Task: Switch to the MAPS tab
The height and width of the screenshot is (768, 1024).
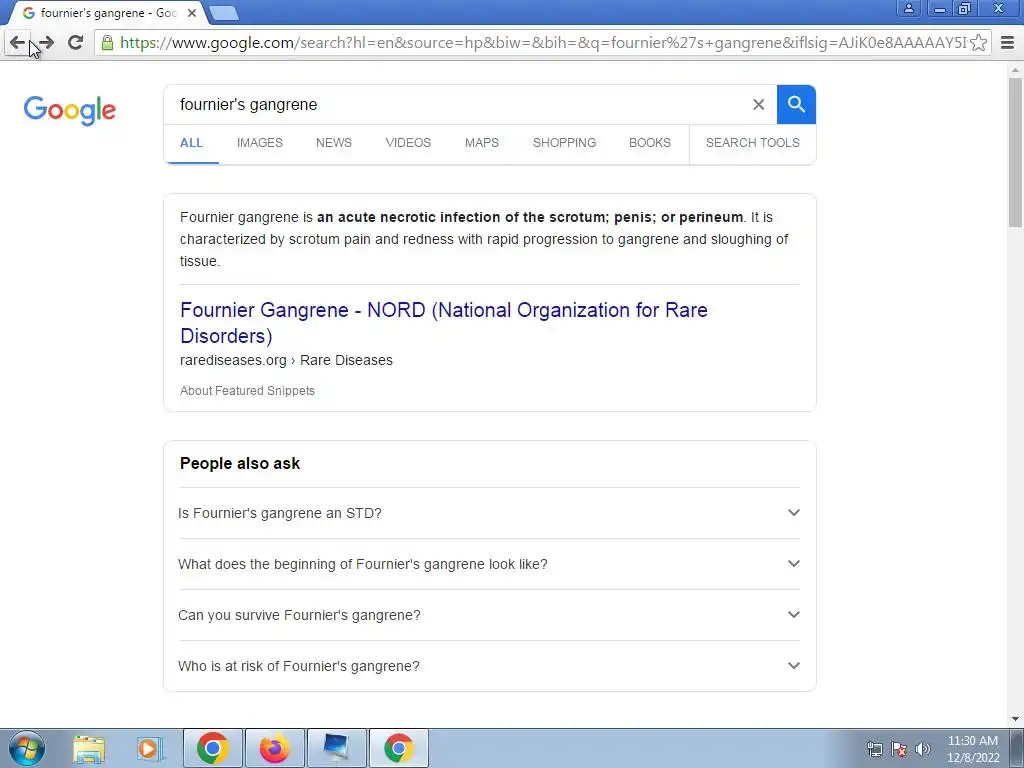Action: (482, 143)
